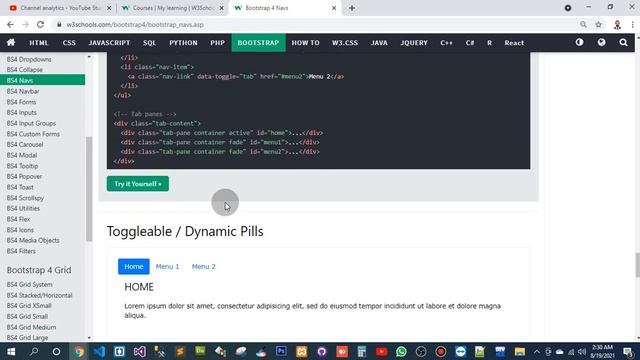Open BS4 Scrollspy sidebar link
This screenshot has height=360, width=640.
(25, 198)
